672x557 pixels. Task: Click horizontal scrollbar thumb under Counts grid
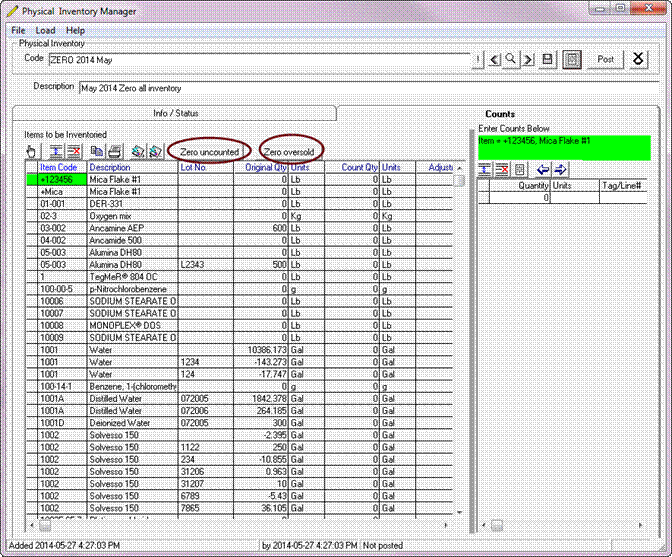tap(497, 525)
